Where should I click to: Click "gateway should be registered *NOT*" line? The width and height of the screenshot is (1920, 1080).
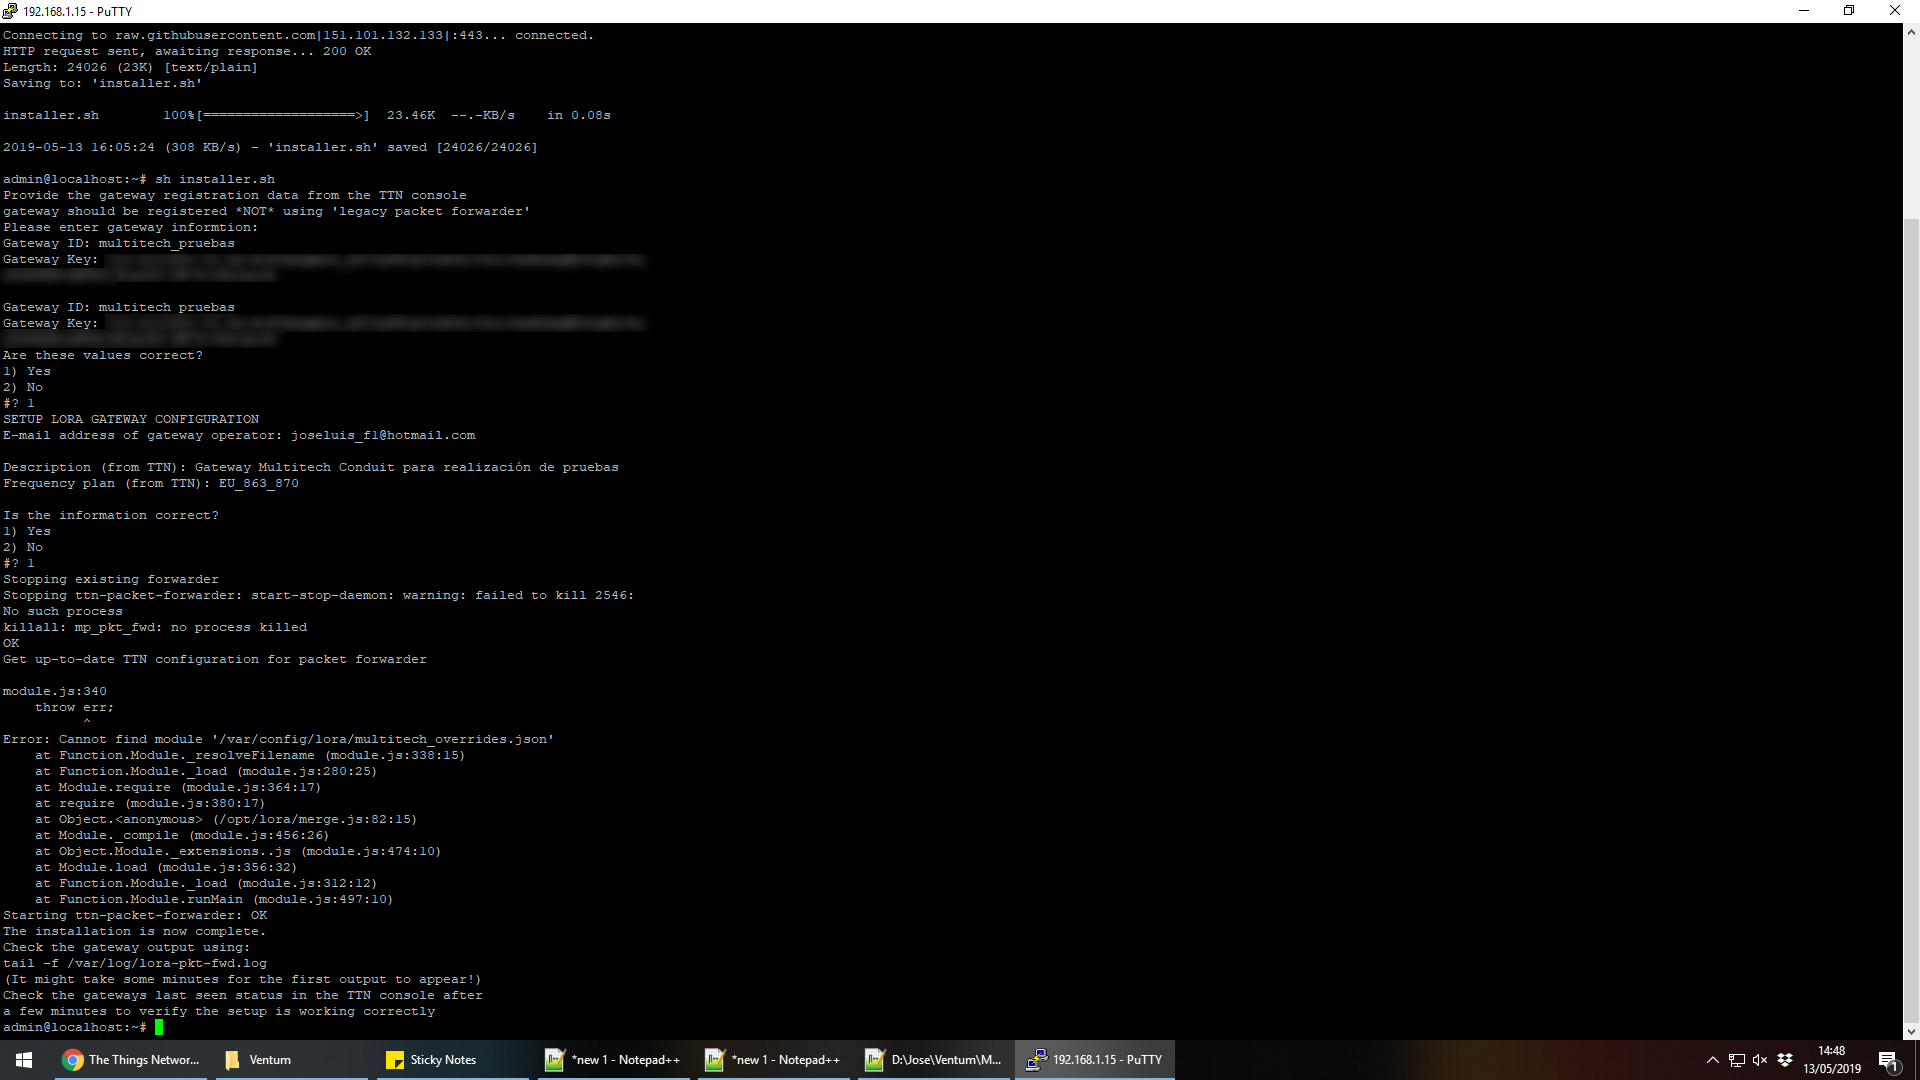(267, 211)
